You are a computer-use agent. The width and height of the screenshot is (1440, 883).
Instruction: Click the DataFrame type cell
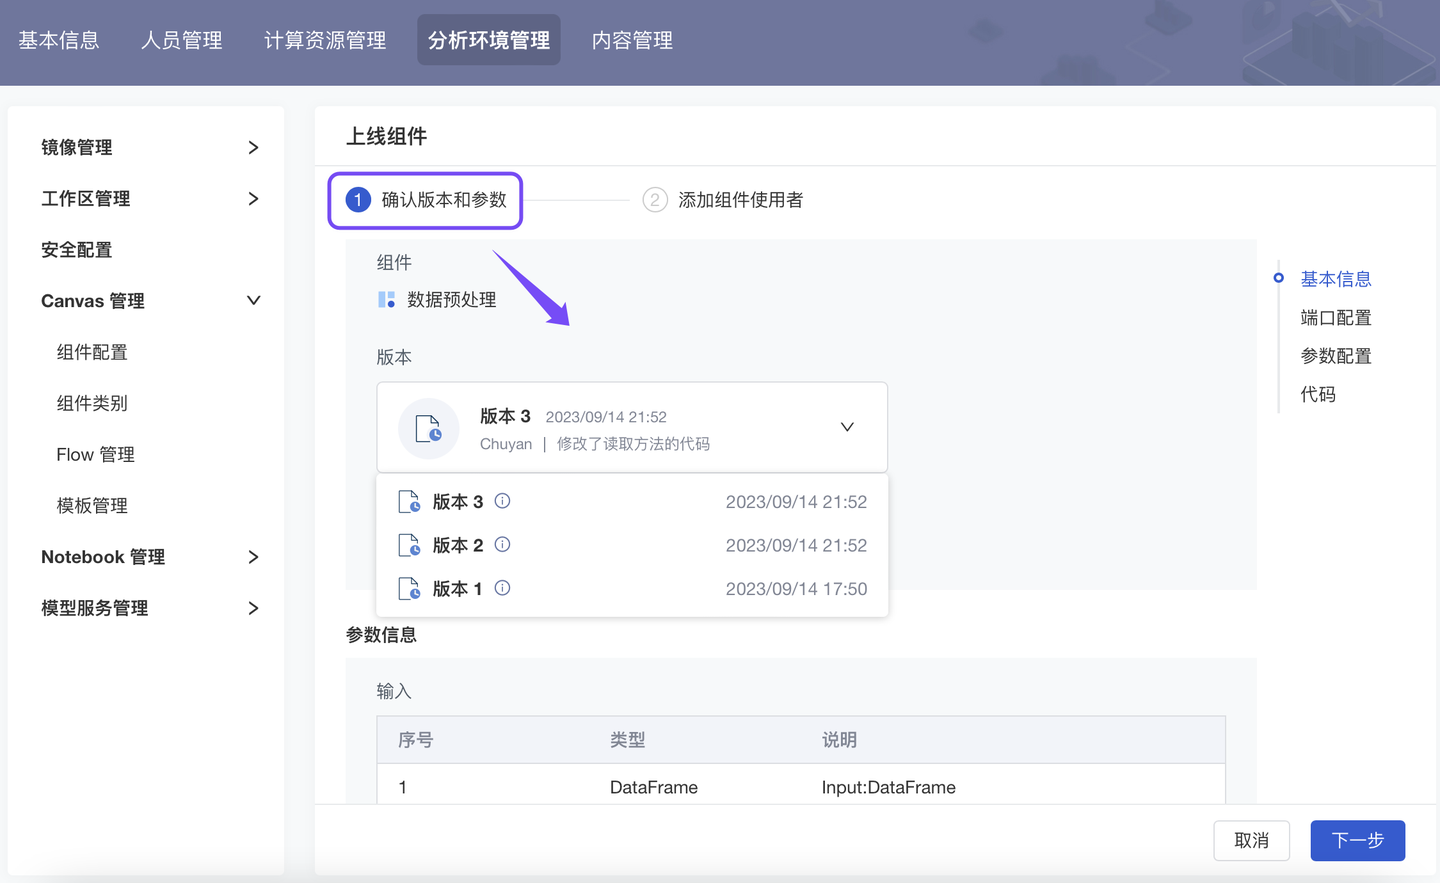[654, 788]
